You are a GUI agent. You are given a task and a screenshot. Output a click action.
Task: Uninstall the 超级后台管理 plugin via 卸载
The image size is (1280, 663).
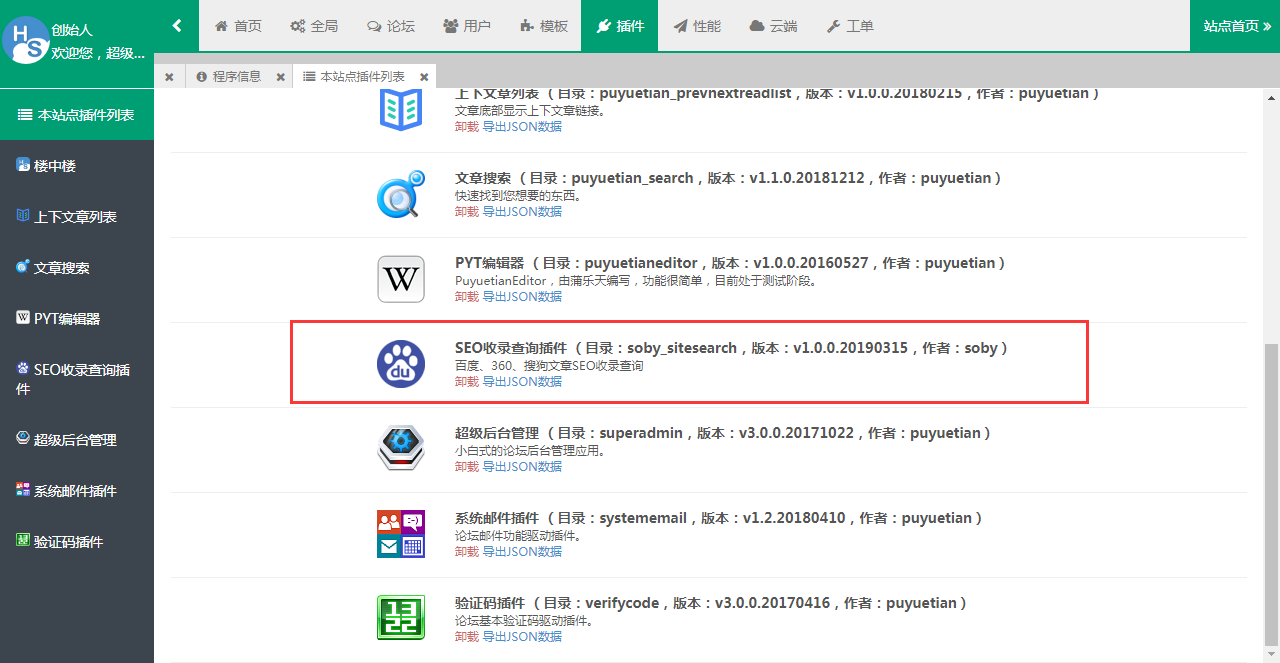466,467
